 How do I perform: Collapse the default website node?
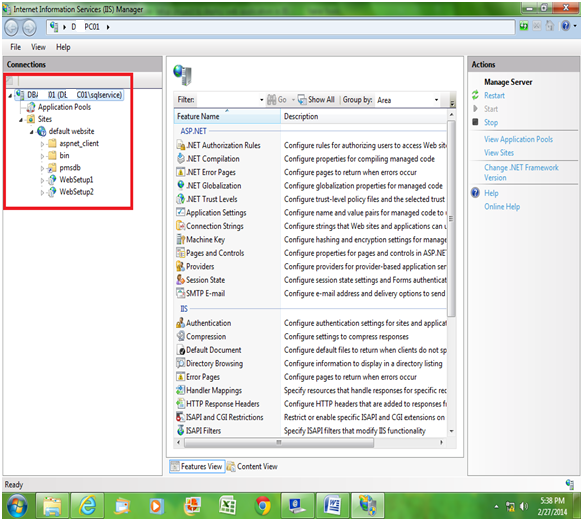32,132
